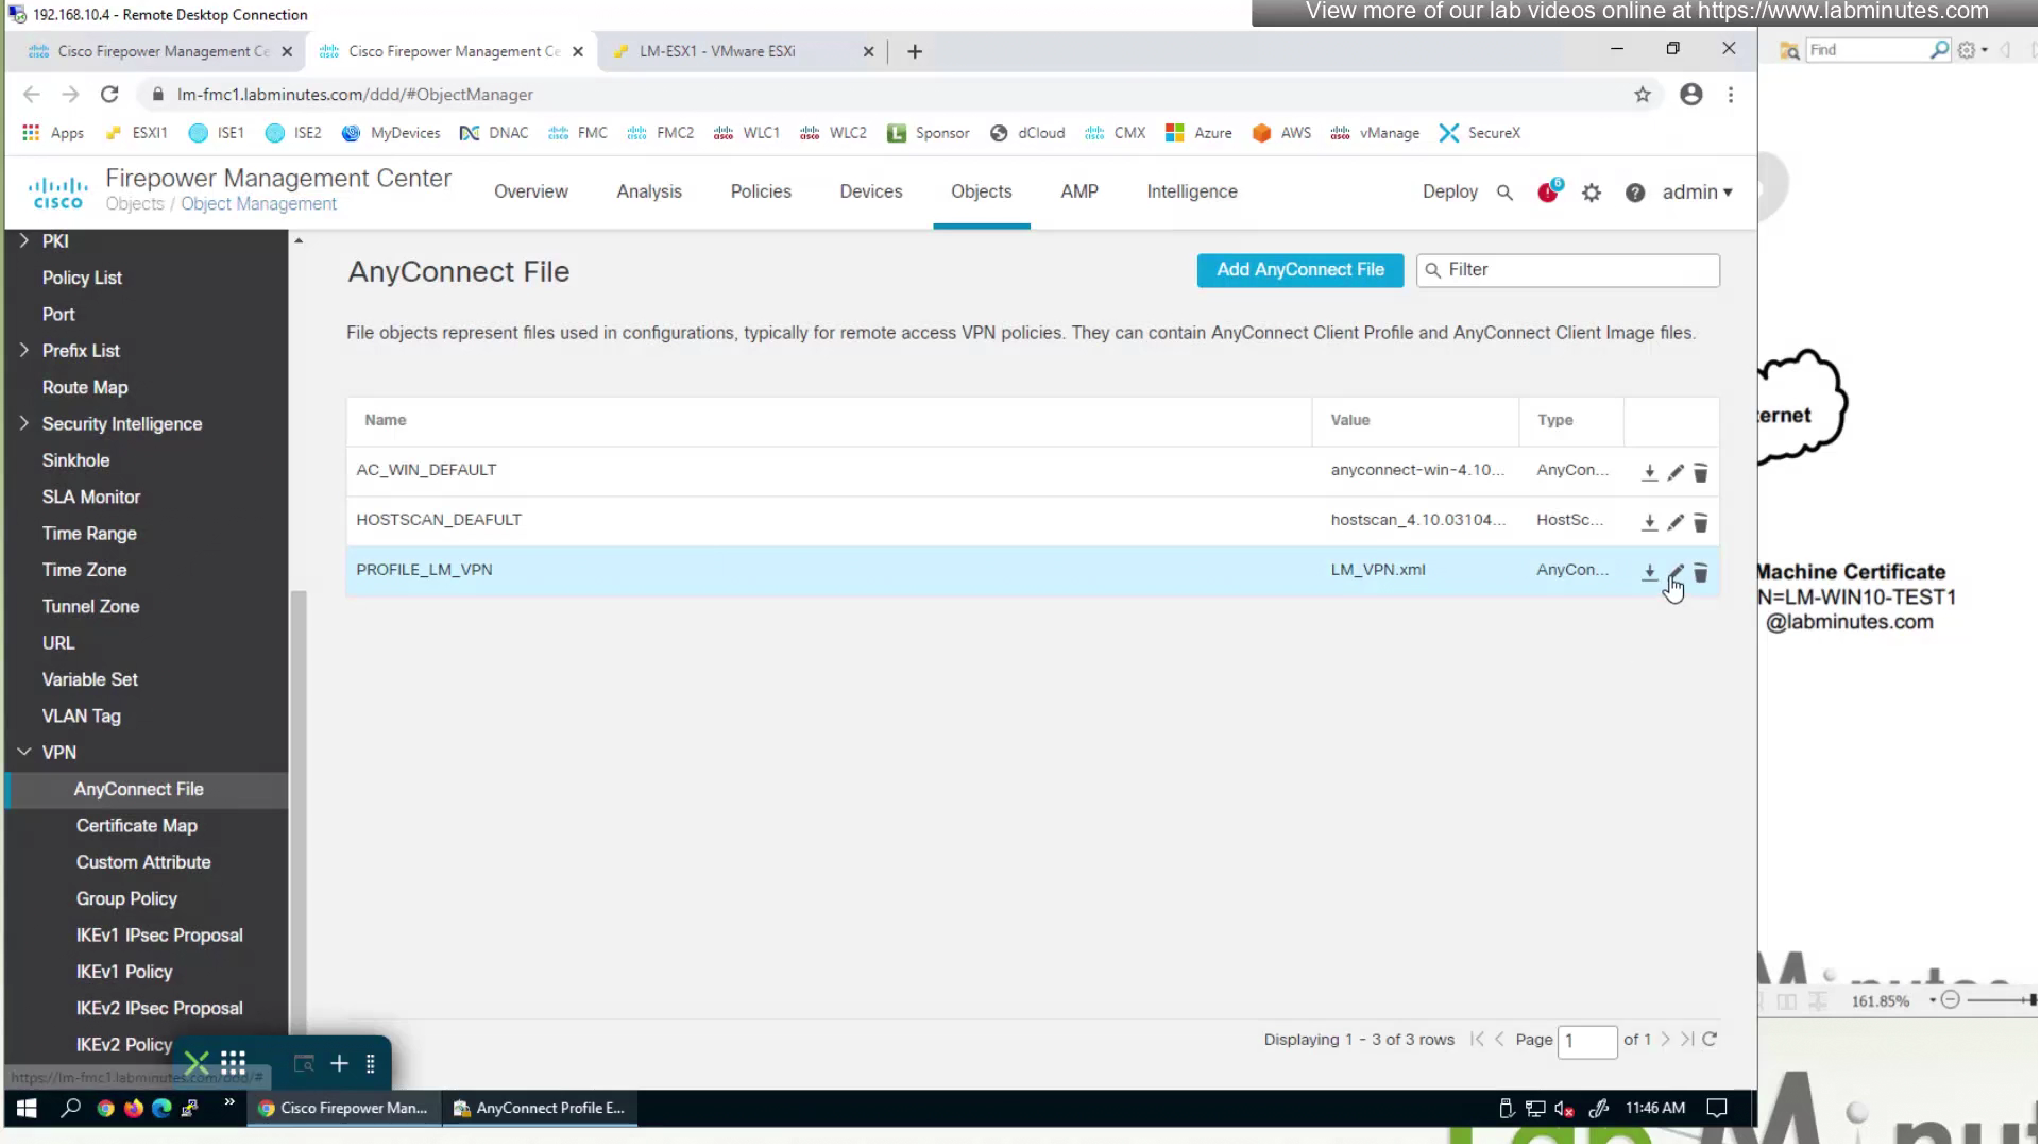Download the AC_WIN_DEFAULT file
This screenshot has height=1144, width=2038.
point(1649,472)
